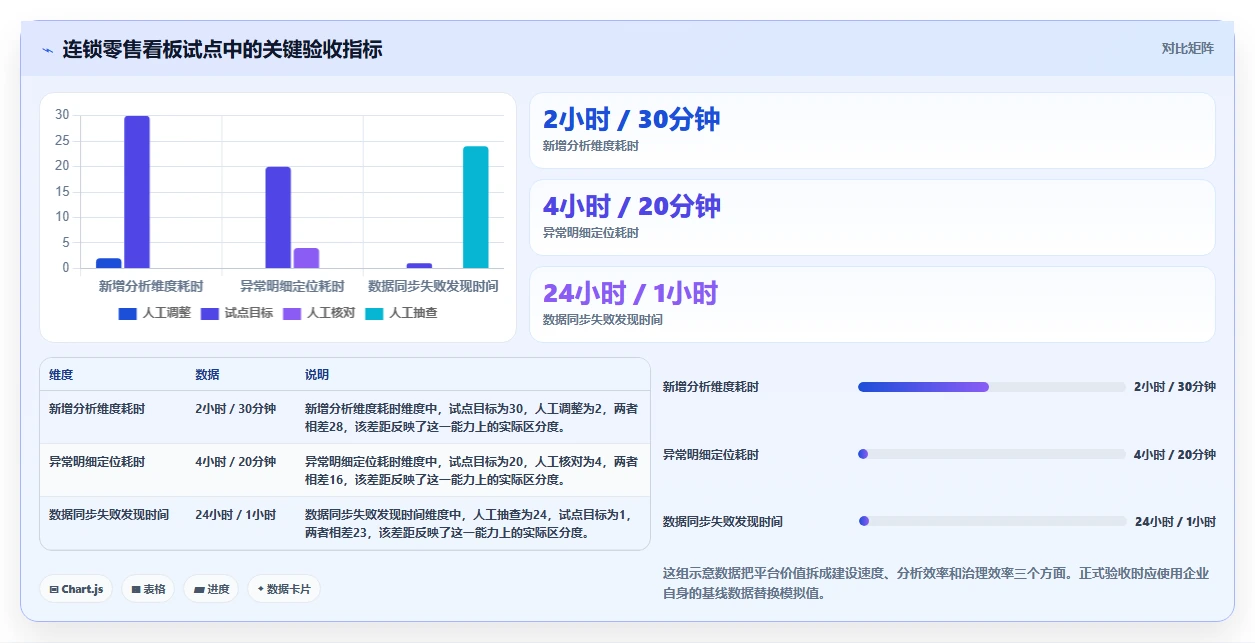Click progress label 新增分析维度耗时
Screen dimensions: 1255x643
(711, 387)
